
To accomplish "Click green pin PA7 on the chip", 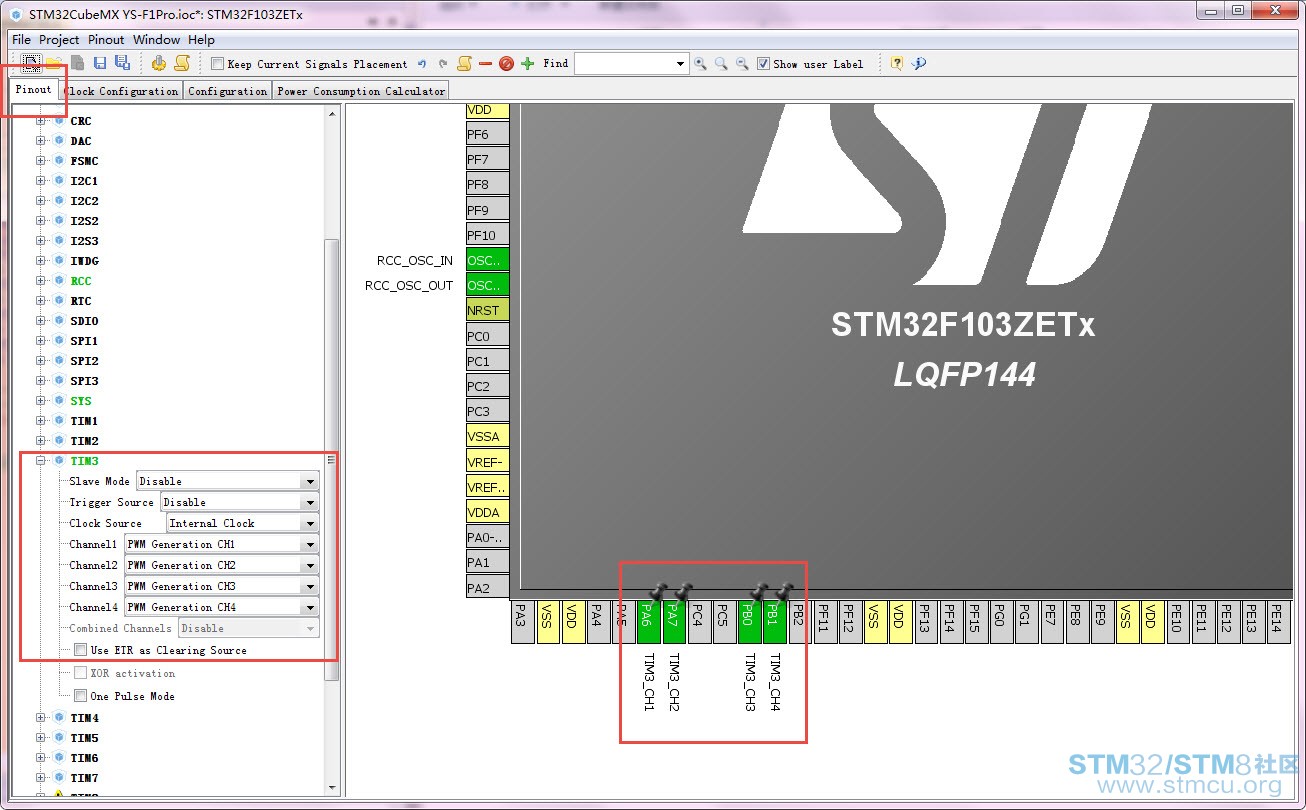I will (673, 623).
